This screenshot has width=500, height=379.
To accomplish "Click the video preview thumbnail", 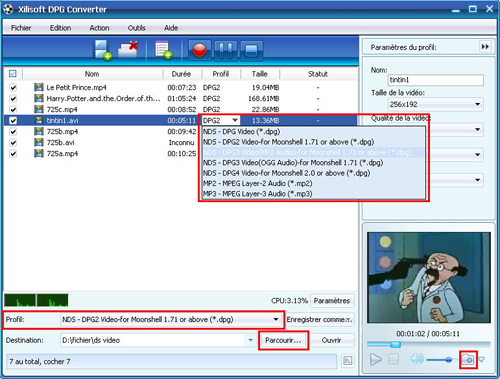I will pyautogui.click(x=429, y=278).
